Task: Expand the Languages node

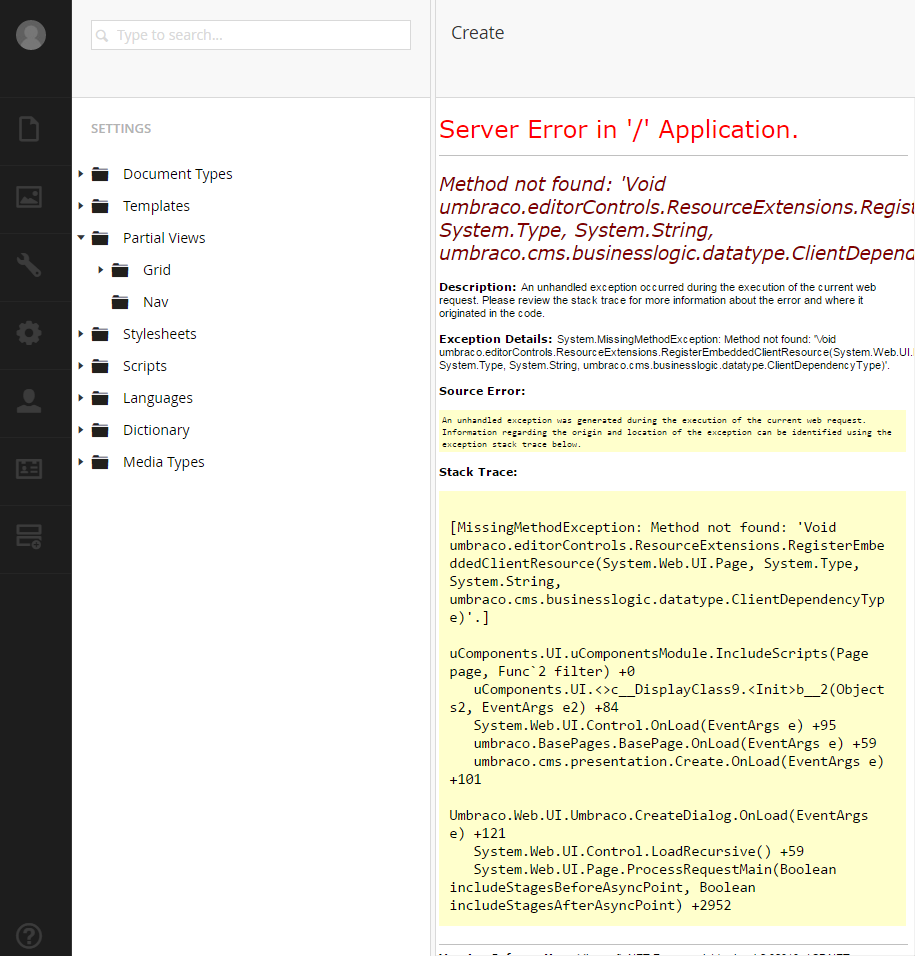Action: coord(80,398)
